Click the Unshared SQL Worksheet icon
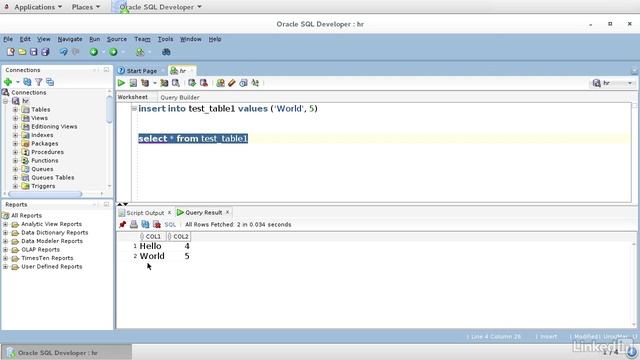Screen dimensions: 640x360 click(x=220, y=83)
